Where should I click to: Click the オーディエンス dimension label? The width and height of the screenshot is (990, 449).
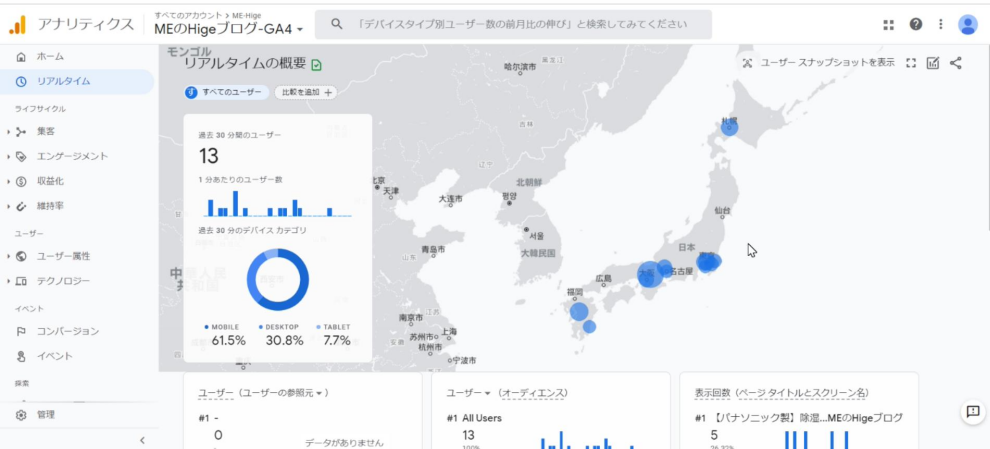(x=535, y=393)
